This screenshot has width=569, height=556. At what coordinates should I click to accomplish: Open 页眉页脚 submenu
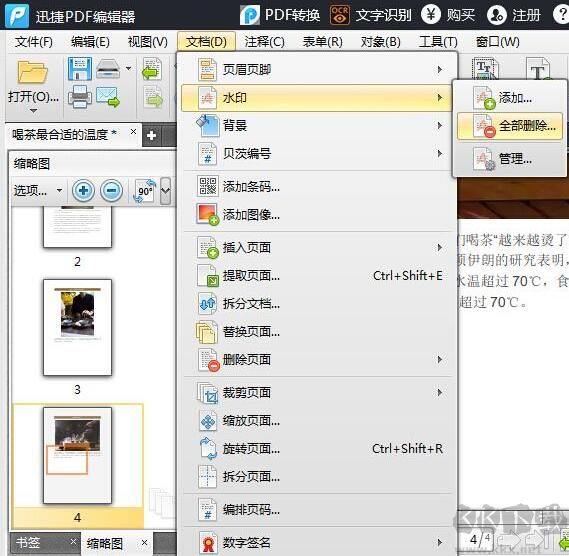pyautogui.click(x=315, y=69)
